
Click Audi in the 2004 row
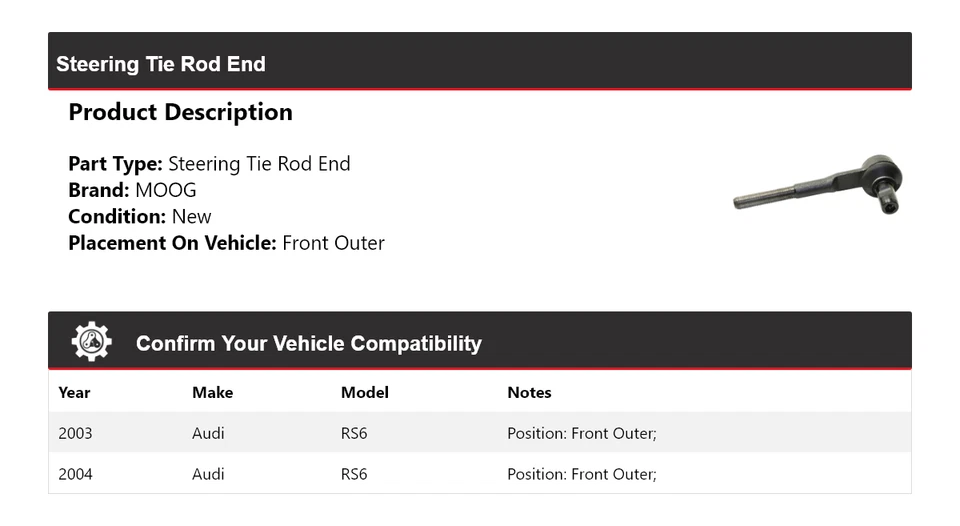(x=208, y=474)
